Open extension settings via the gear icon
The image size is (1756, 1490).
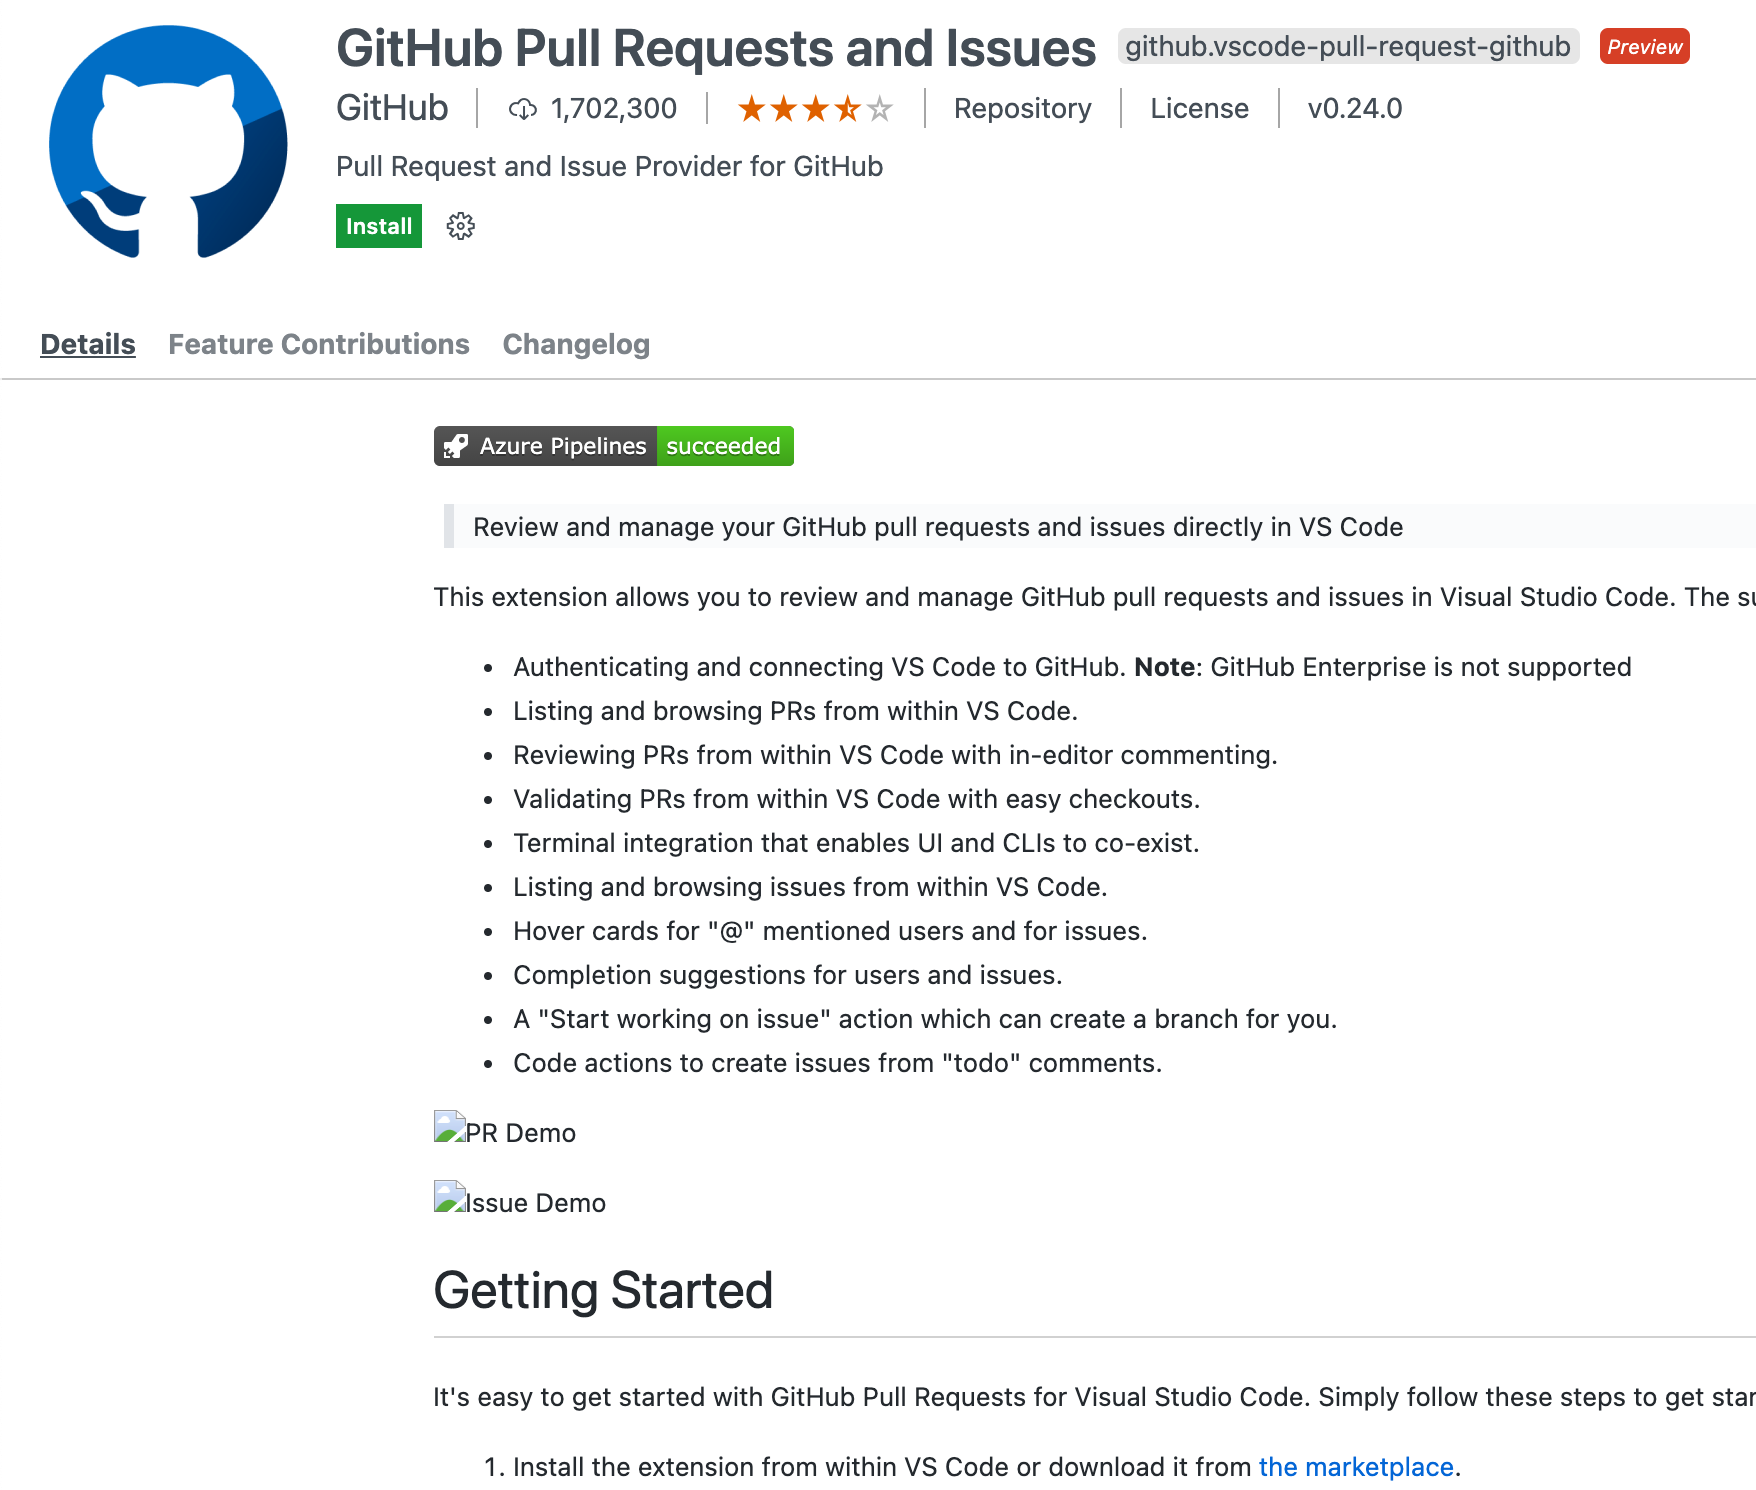[460, 226]
